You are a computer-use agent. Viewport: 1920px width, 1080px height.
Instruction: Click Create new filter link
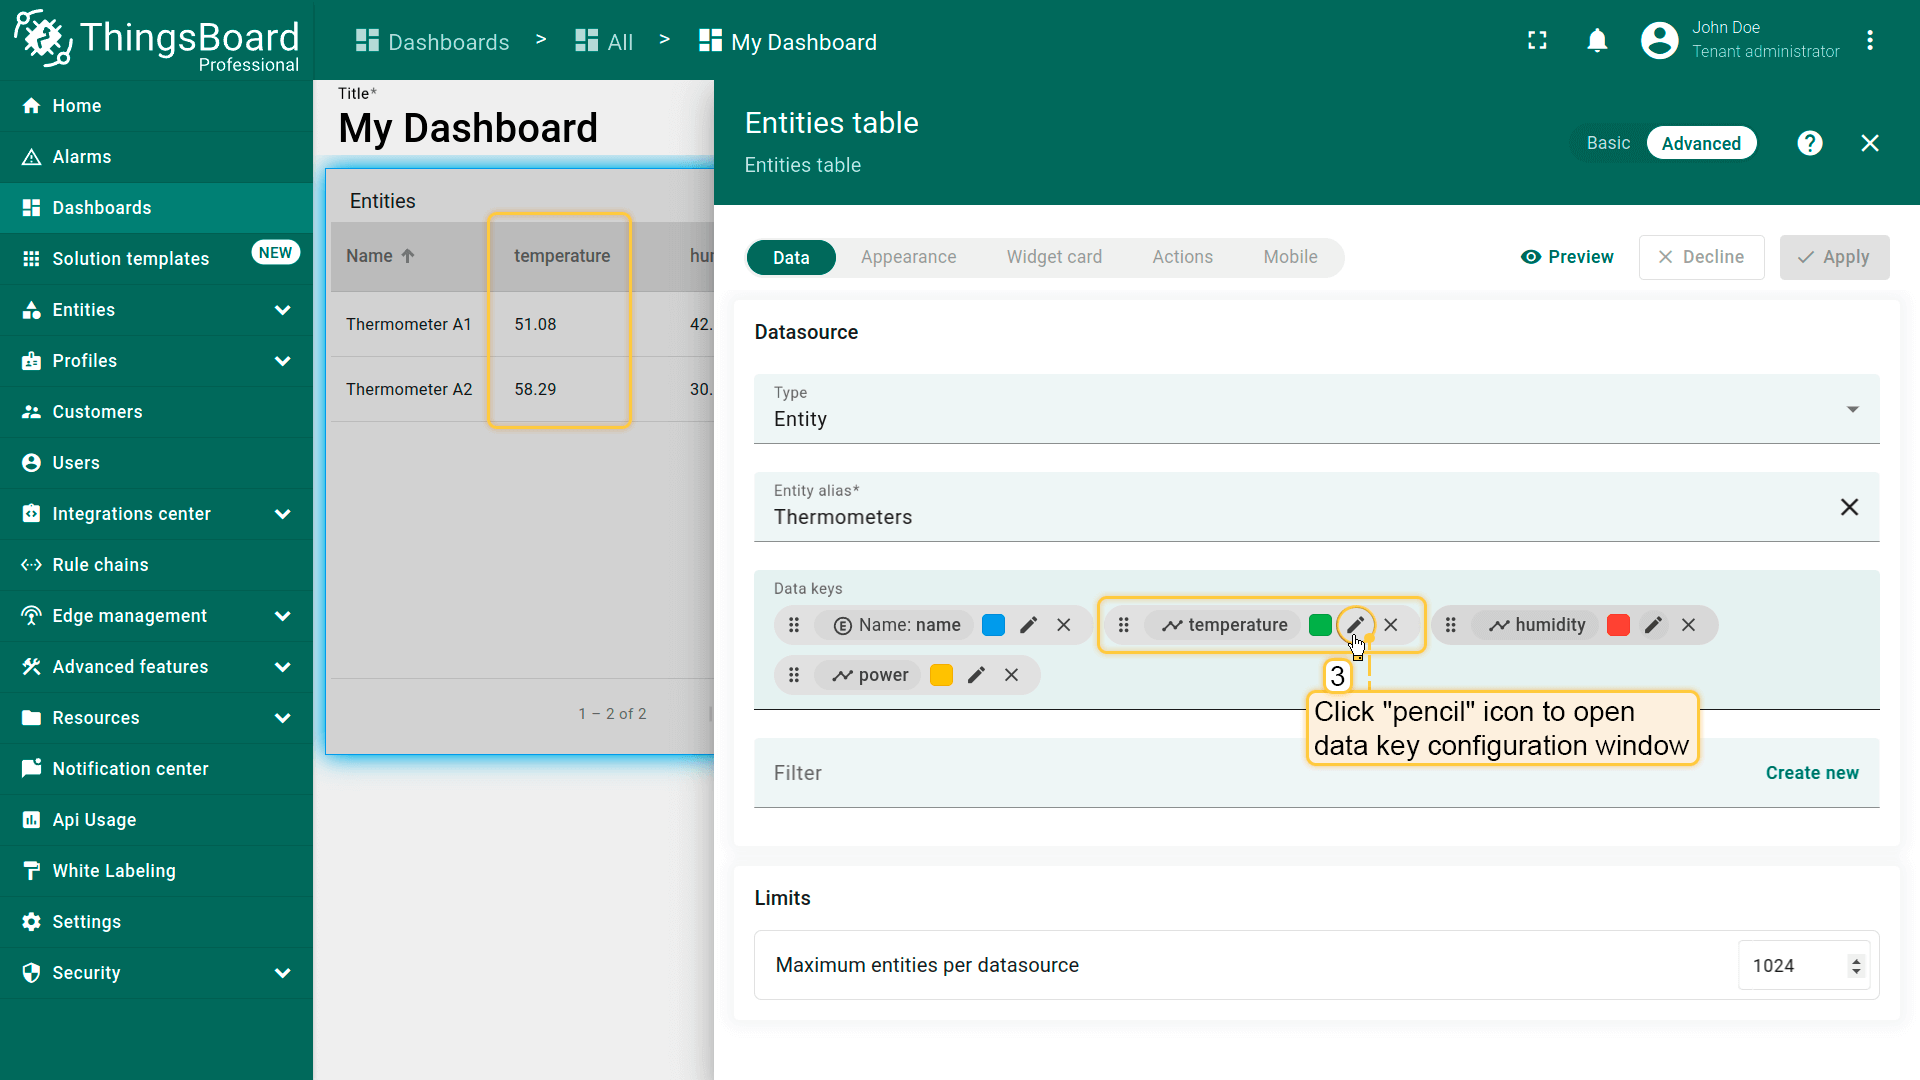(x=1811, y=773)
